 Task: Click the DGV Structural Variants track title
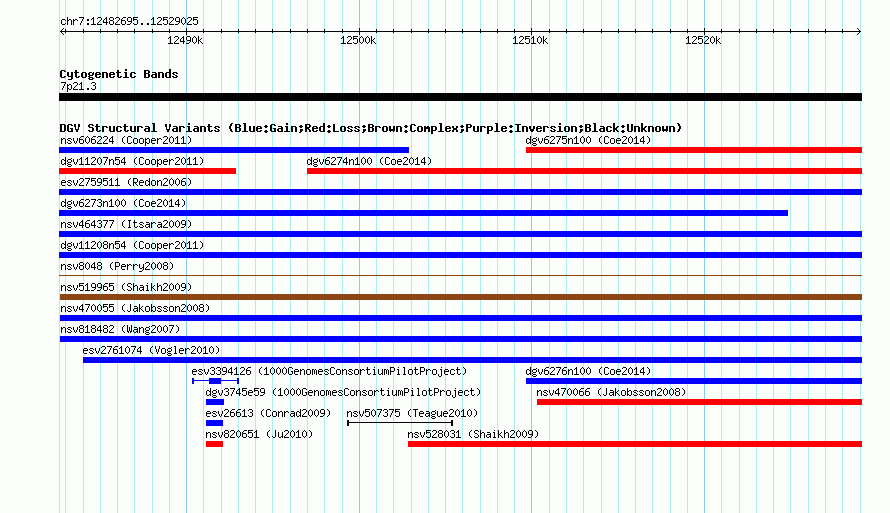(371, 128)
